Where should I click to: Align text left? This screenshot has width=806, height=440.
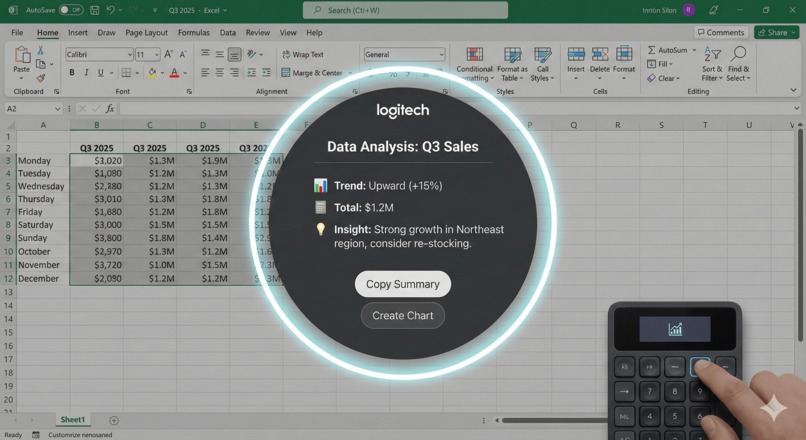pos(205,72)
